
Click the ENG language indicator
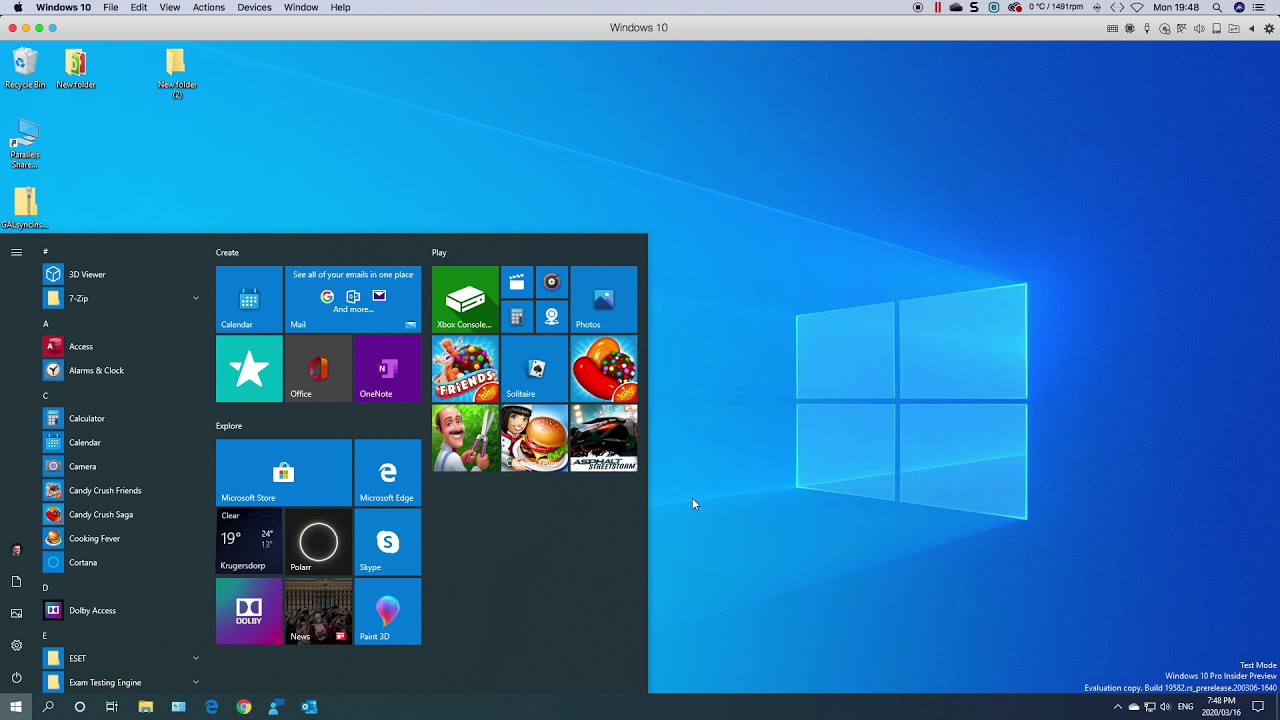tap(1185, 707)
